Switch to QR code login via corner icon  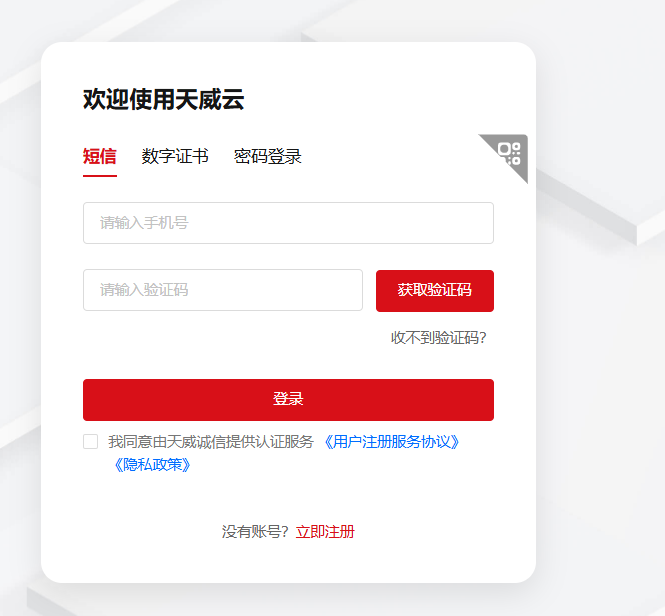click(x=509, y=154)
